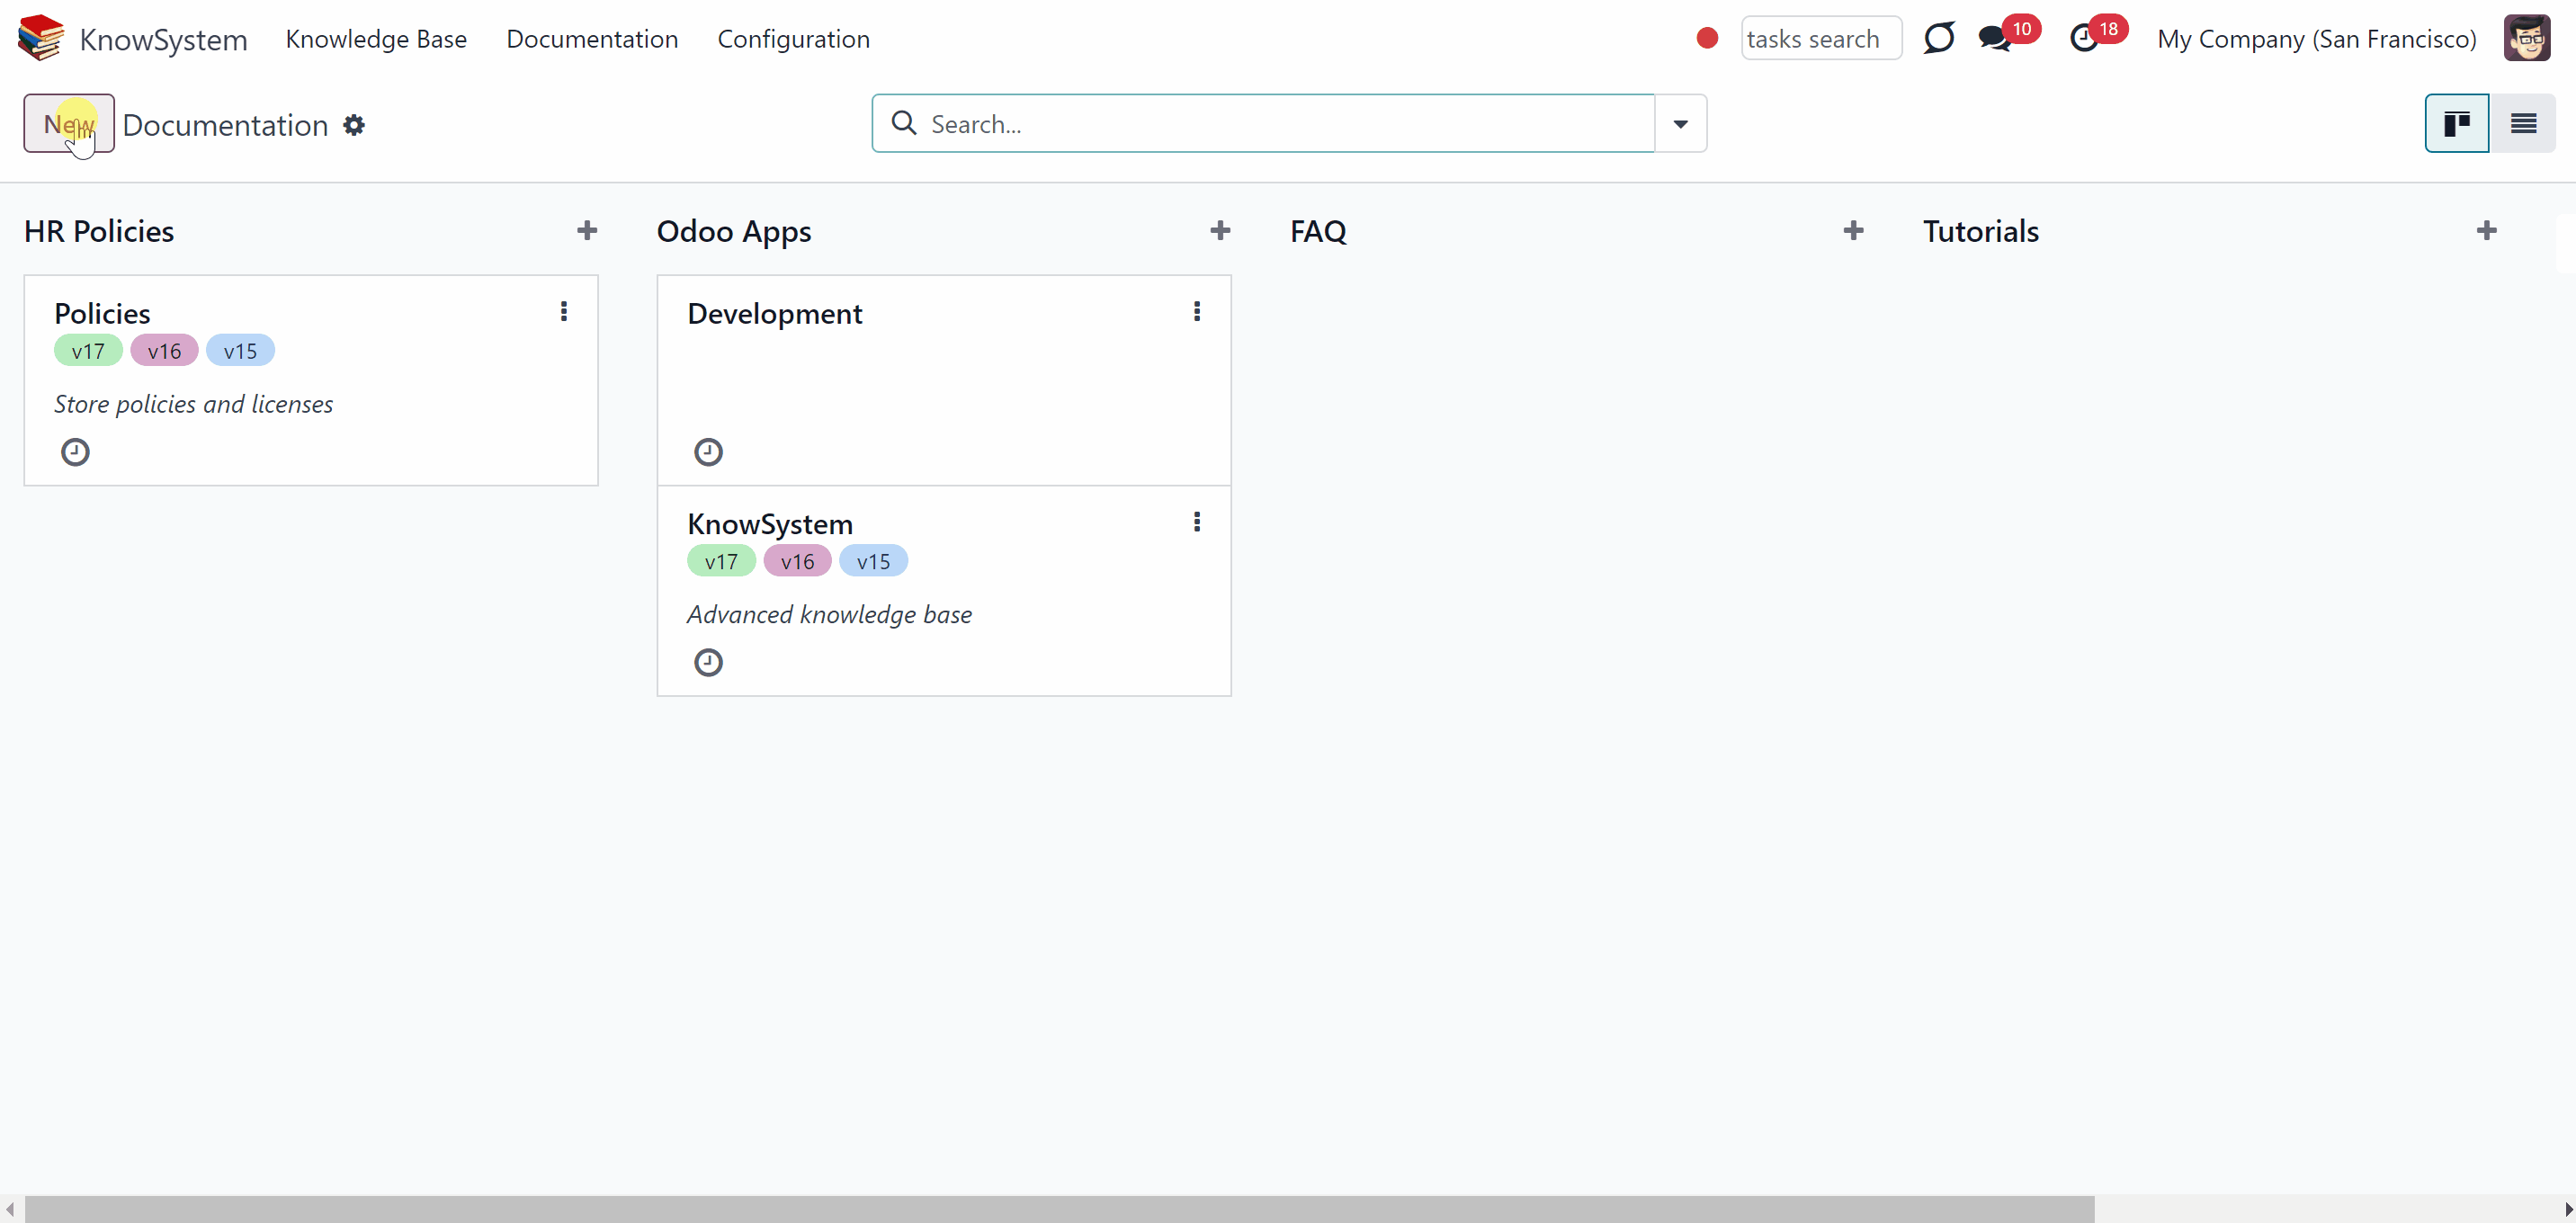Open Development card activity clock
This screenshot has width=2576, height=1223.
coord(708,452)
